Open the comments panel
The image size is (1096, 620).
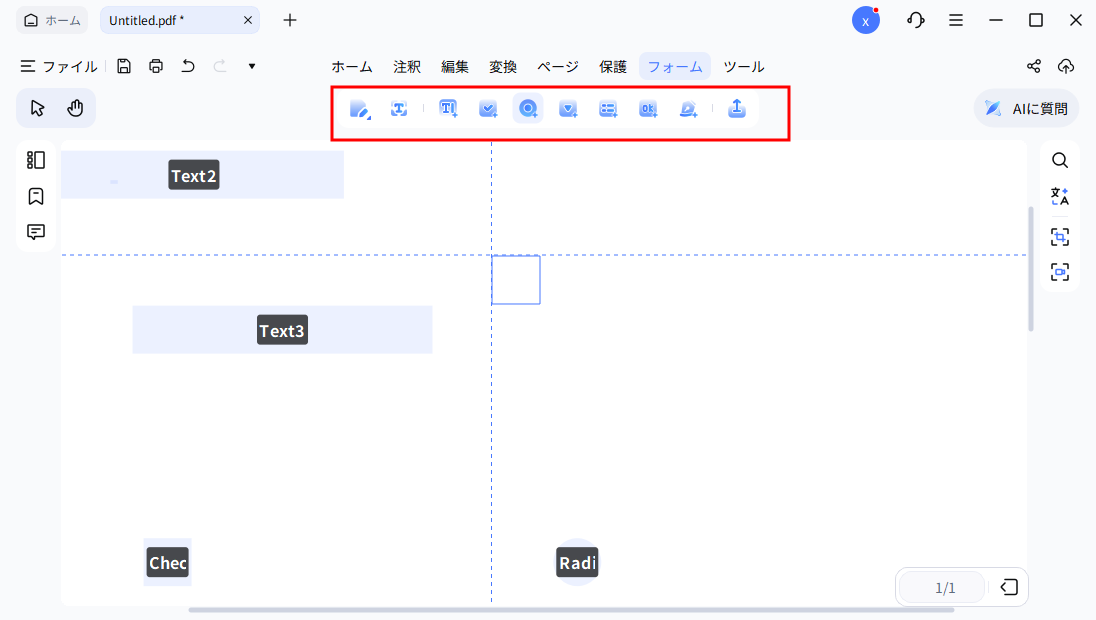pos(36,231)
